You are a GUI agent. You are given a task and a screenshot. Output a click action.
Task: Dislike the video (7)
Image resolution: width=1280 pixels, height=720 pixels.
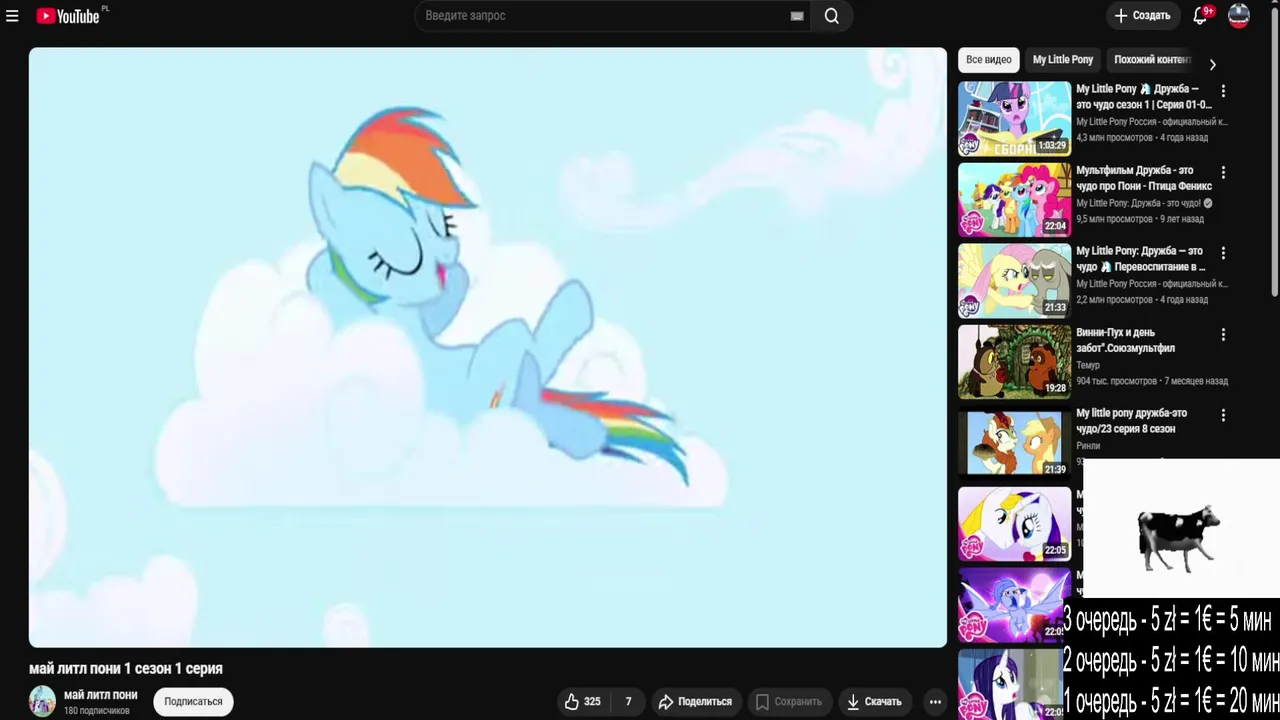(628, 702)
